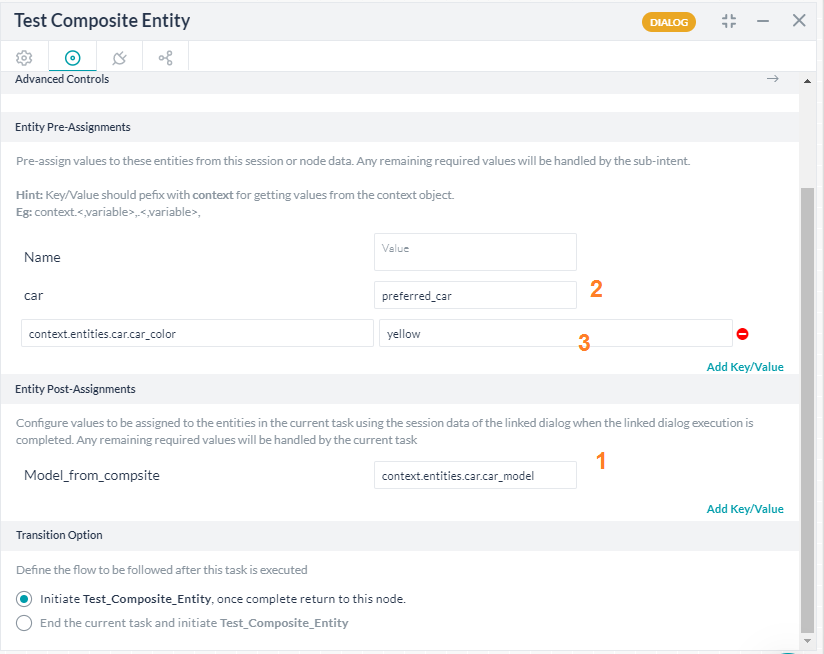Focus the Name value input field
824x654 pixels.
point(475,252)
